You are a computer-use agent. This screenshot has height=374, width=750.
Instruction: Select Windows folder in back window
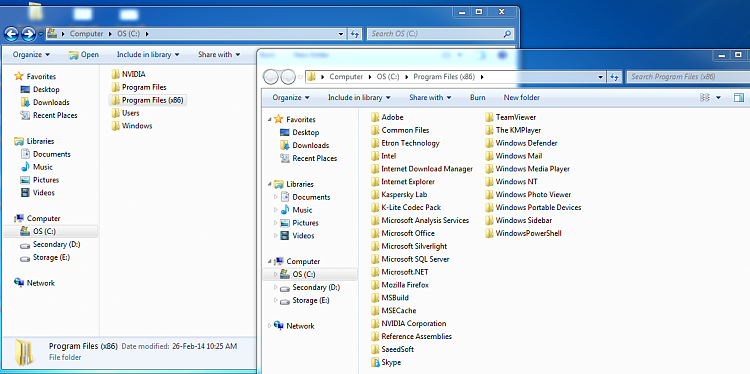[x=137, y=126]
